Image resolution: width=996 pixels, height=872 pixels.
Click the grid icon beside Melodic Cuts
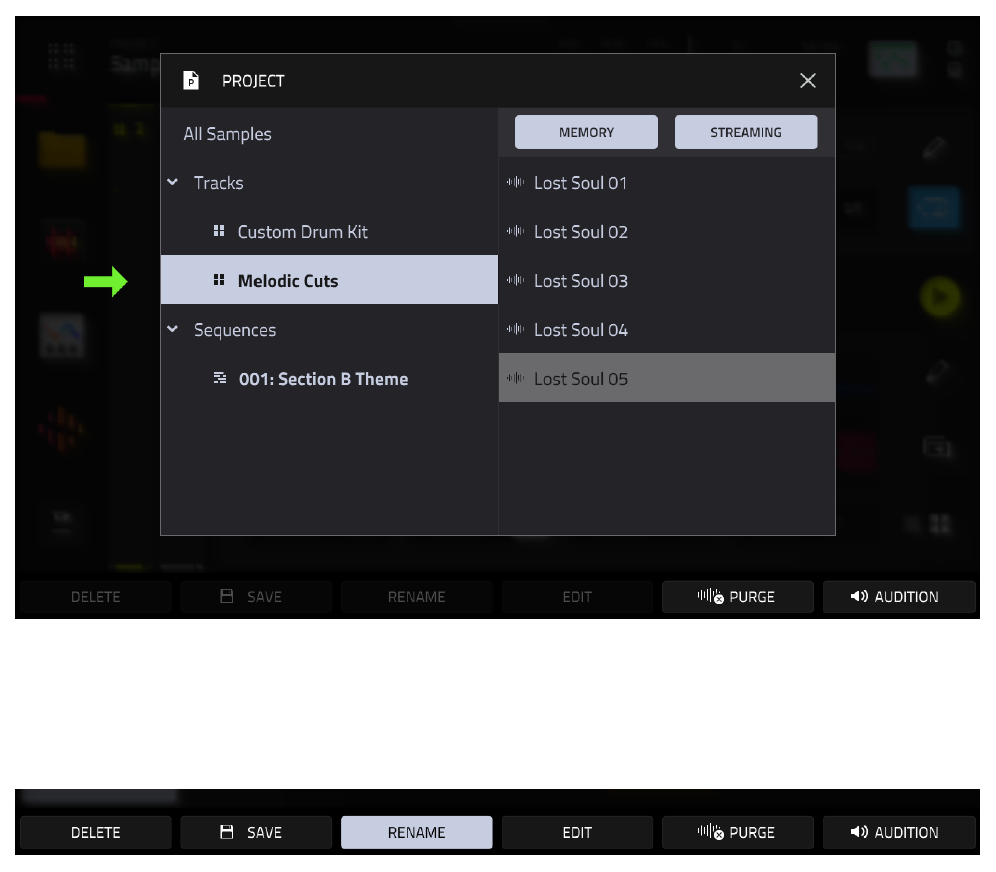pos(219,280)
